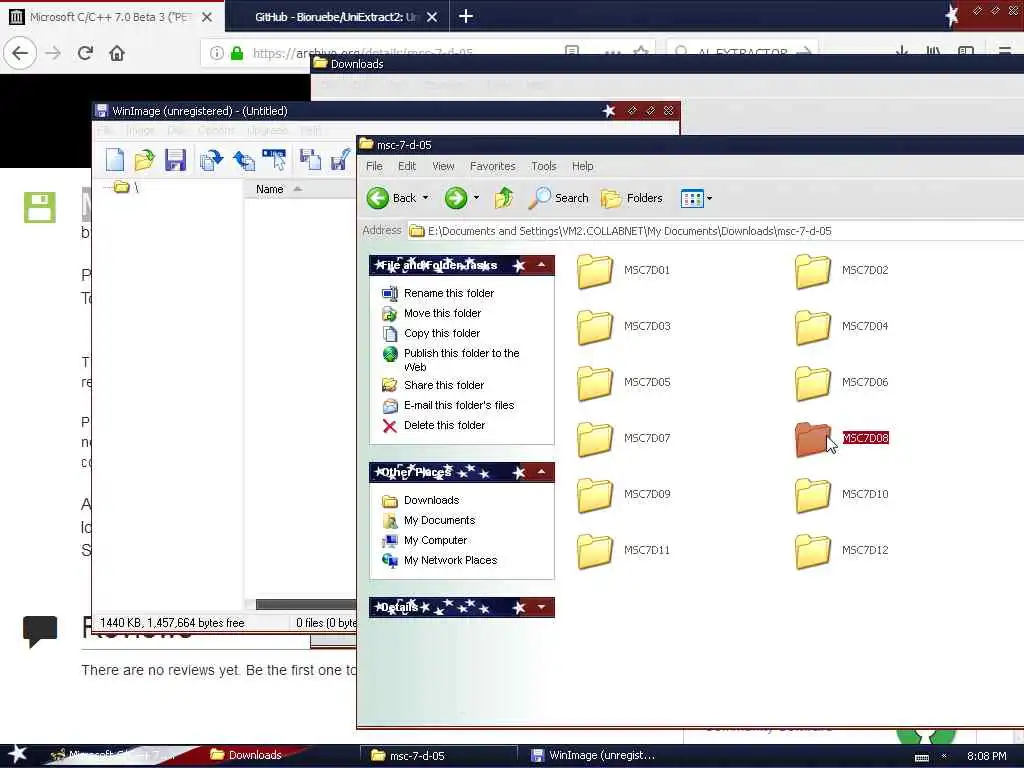The width and height of the screenshot is (1024, 768).
Task: Click Move this folder
Action: pyautogui.click(x=442, y=313)
